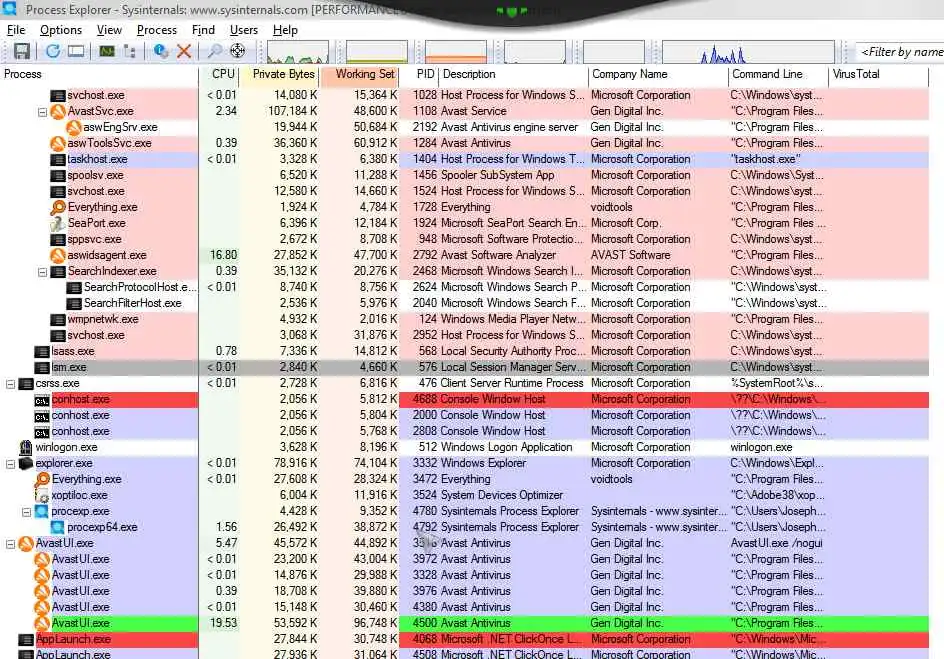The height and width of the screenshot is (659, 944).
Task: Sort by the Description column header
Action: [x=514, y=75]
